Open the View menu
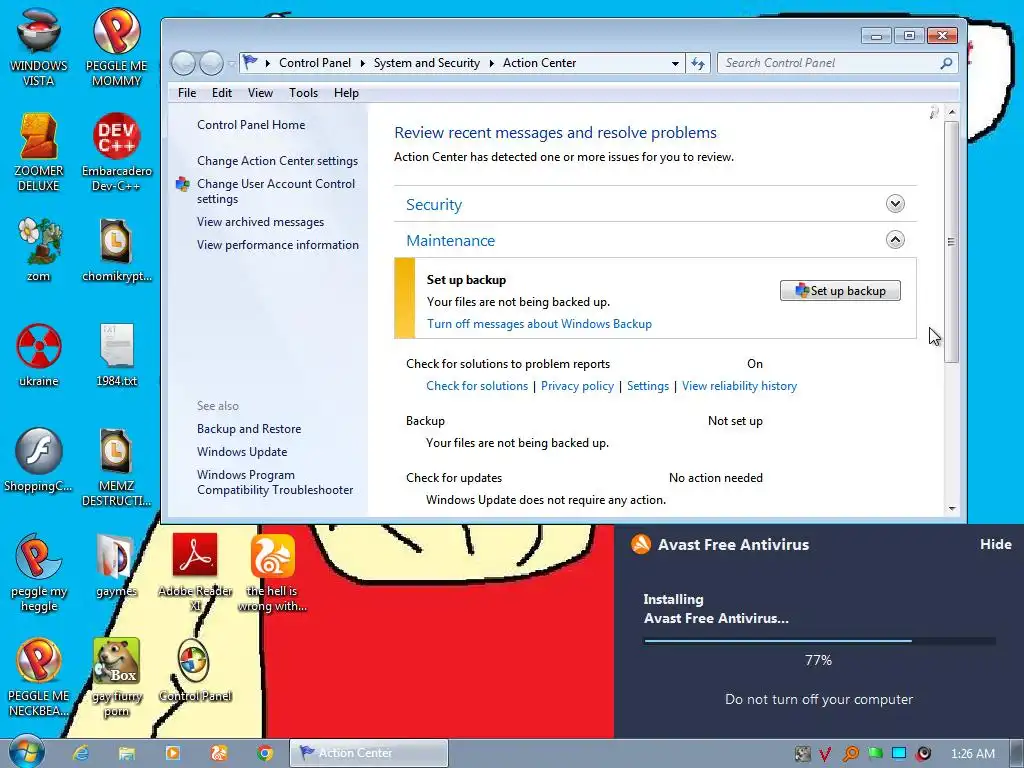 [x=260, y=93]
